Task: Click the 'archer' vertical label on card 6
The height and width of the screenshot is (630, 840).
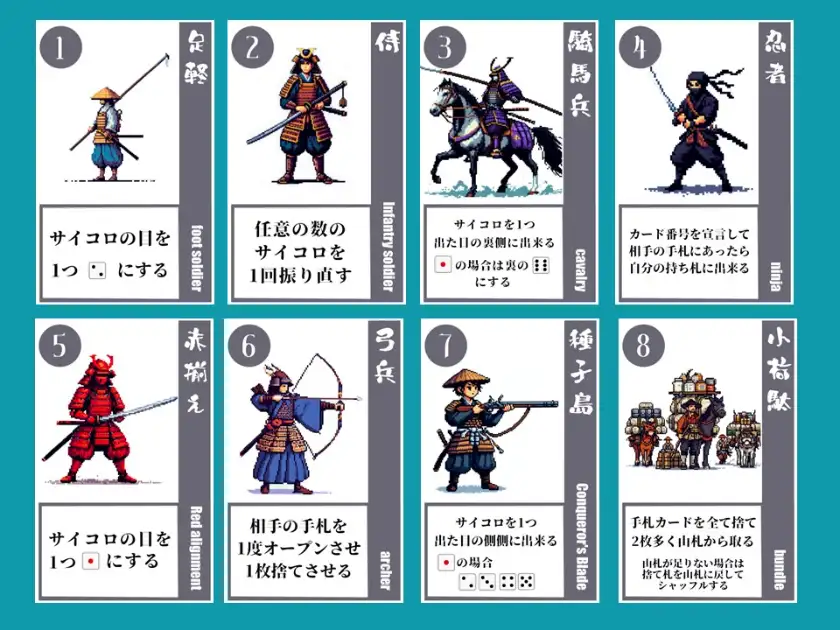Action: point(385,571)
